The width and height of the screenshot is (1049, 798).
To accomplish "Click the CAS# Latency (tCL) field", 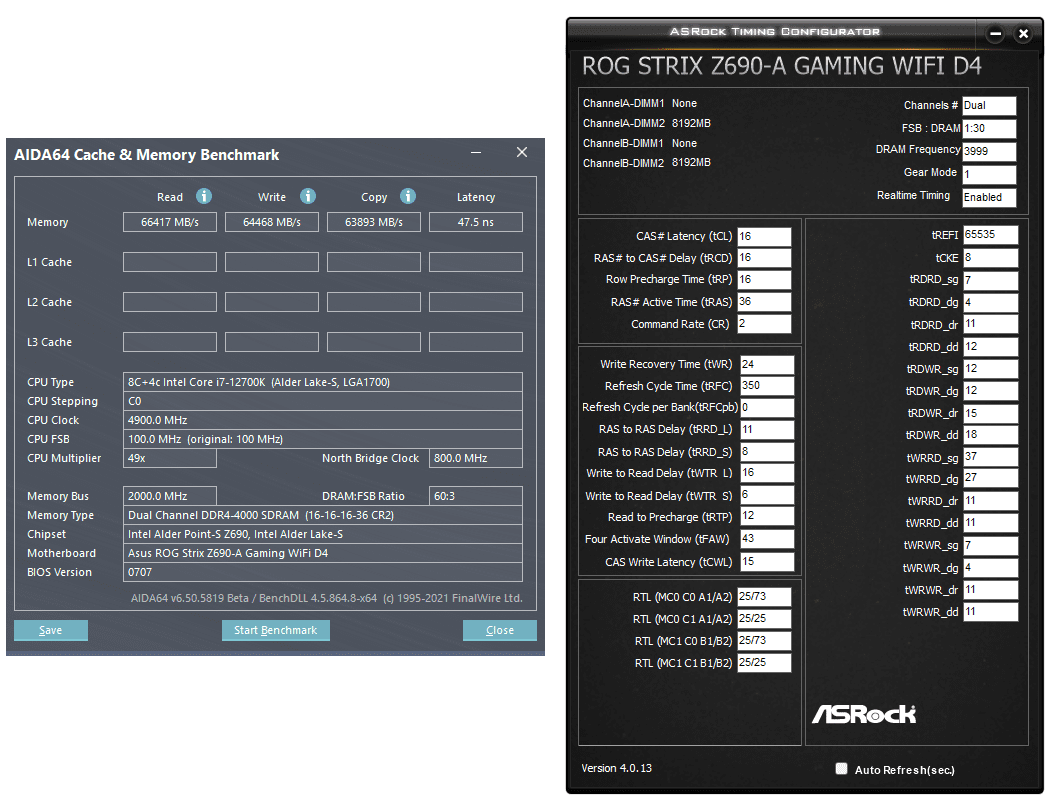I will [x=764, y=237].
